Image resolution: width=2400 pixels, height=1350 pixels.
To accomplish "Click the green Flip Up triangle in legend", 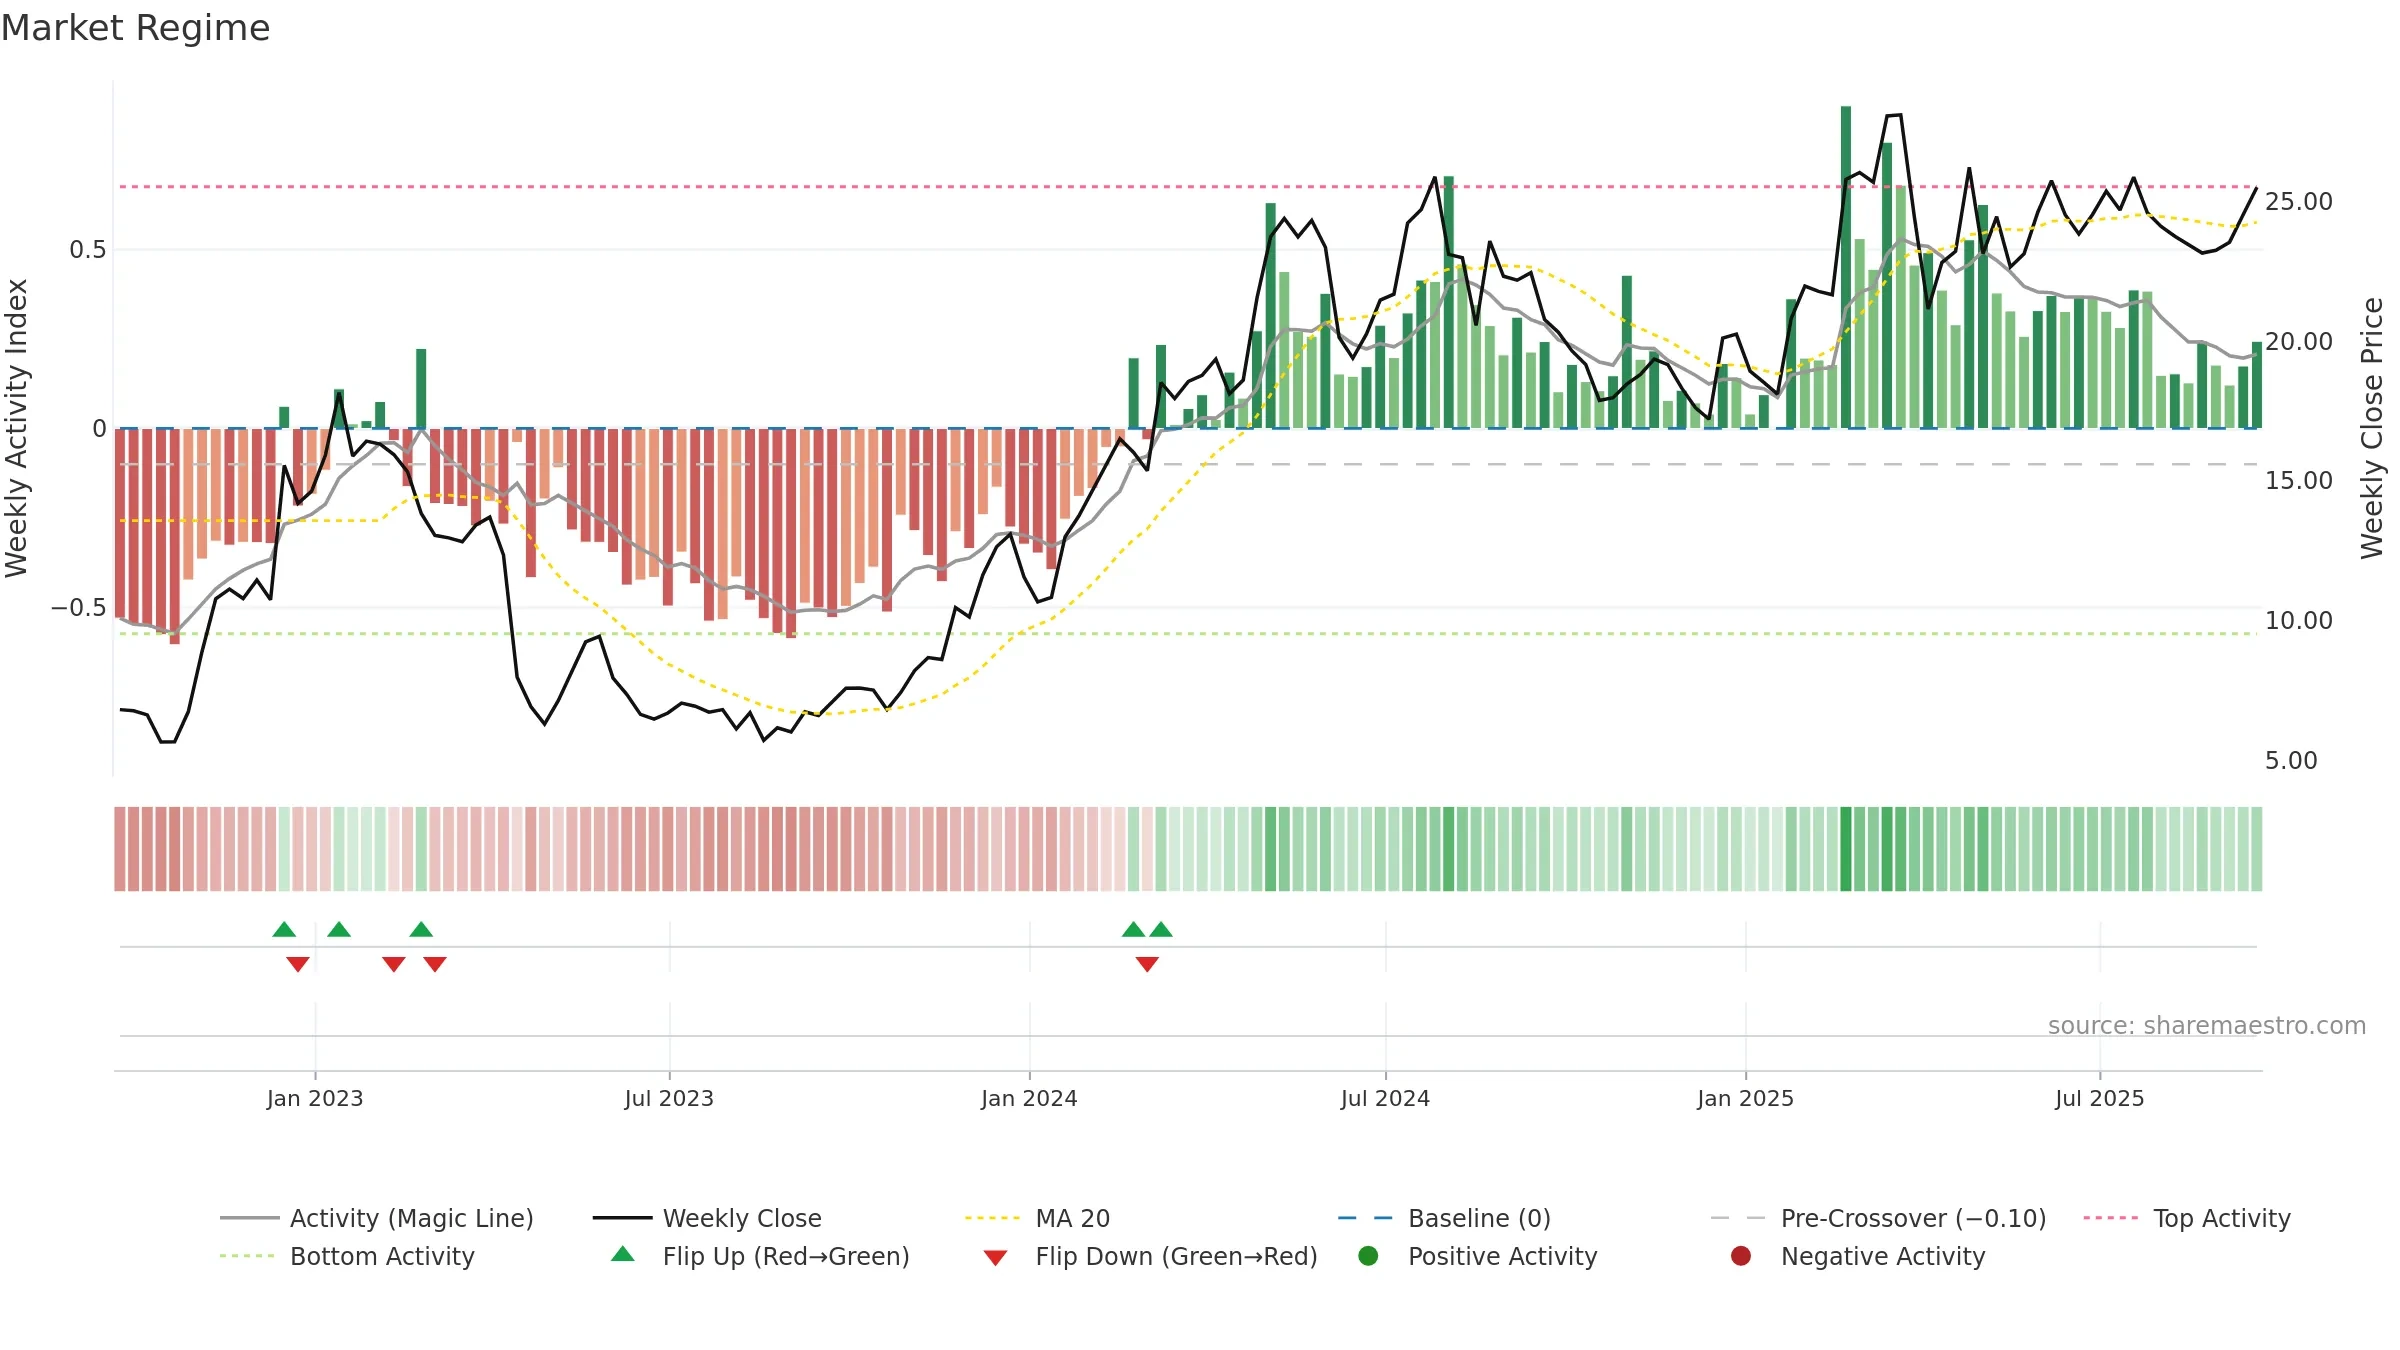I will pyautogui.click(x=623, y=1254).
